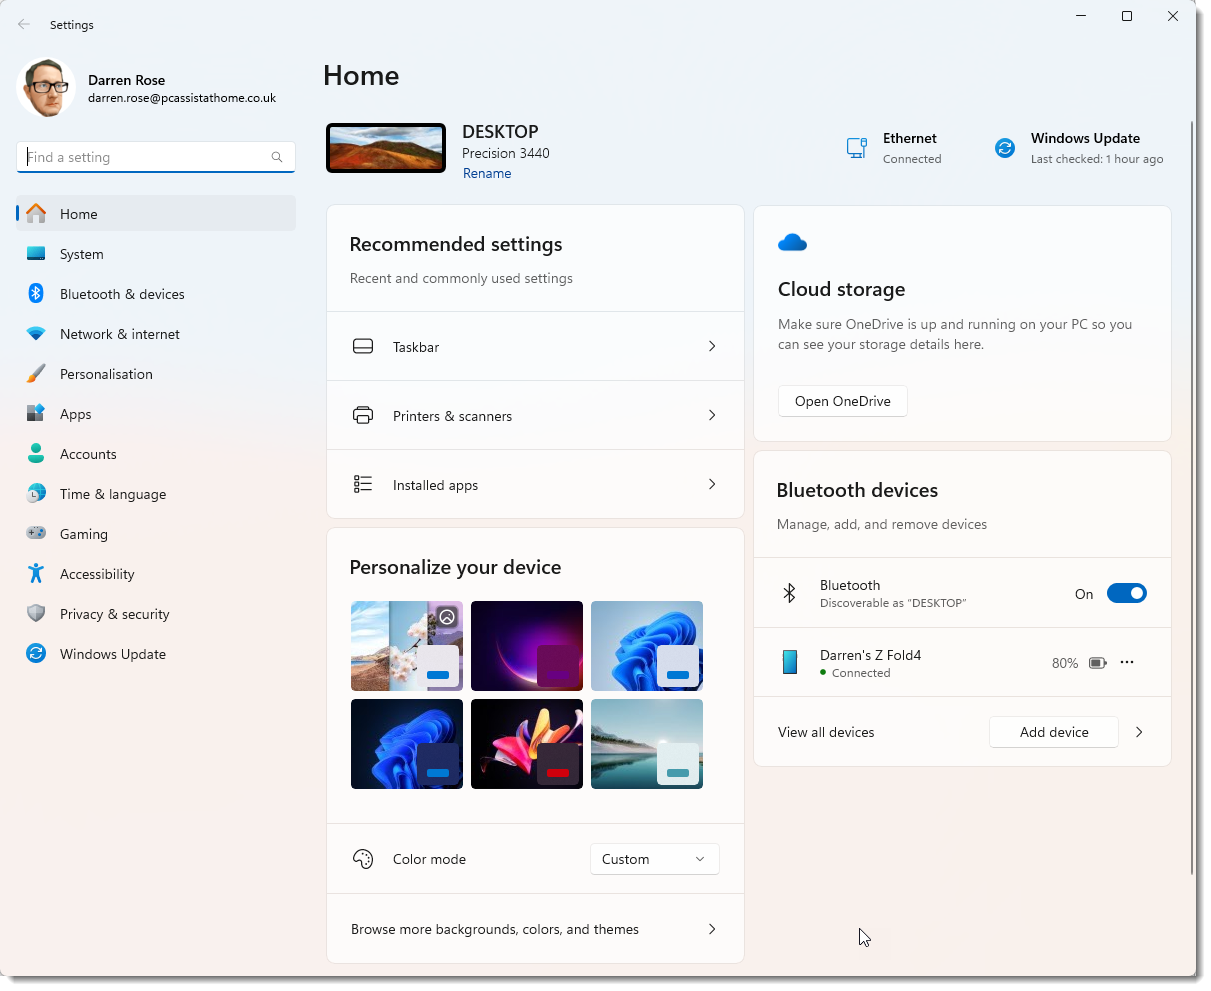The image size is (1211, 991).
Task: Select the pink flower wallpaper thumbnail
Action: tap(526, 744)
